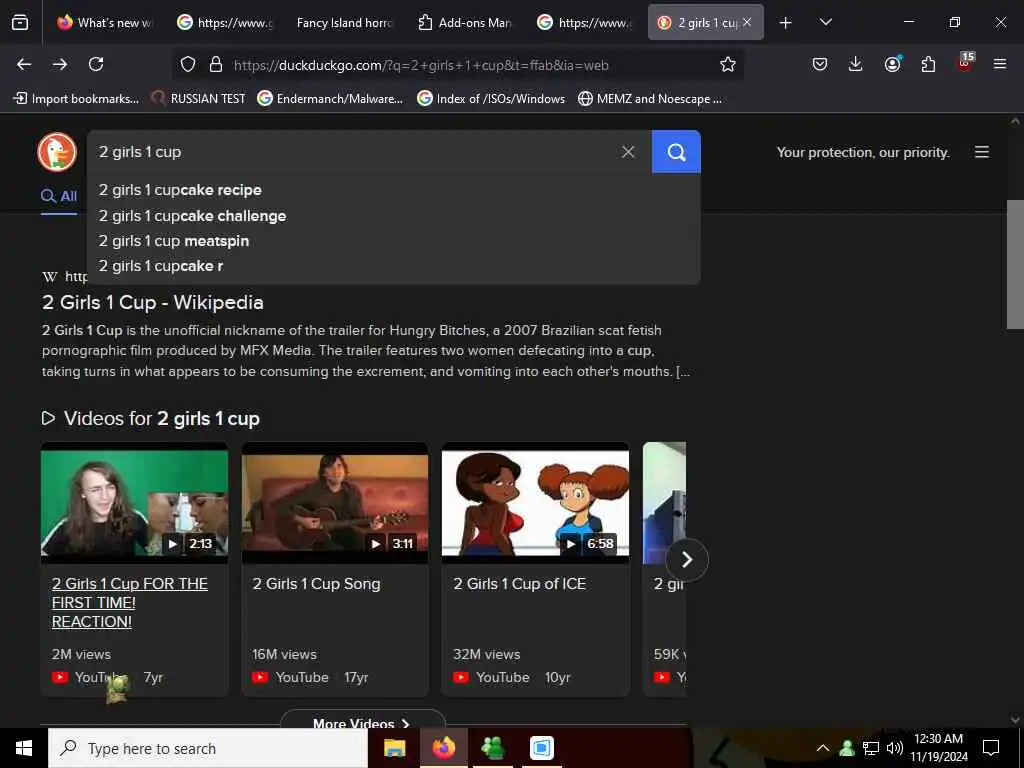Open the Extensions puzzle-piece menu
1024x768 pixels.
928,64
